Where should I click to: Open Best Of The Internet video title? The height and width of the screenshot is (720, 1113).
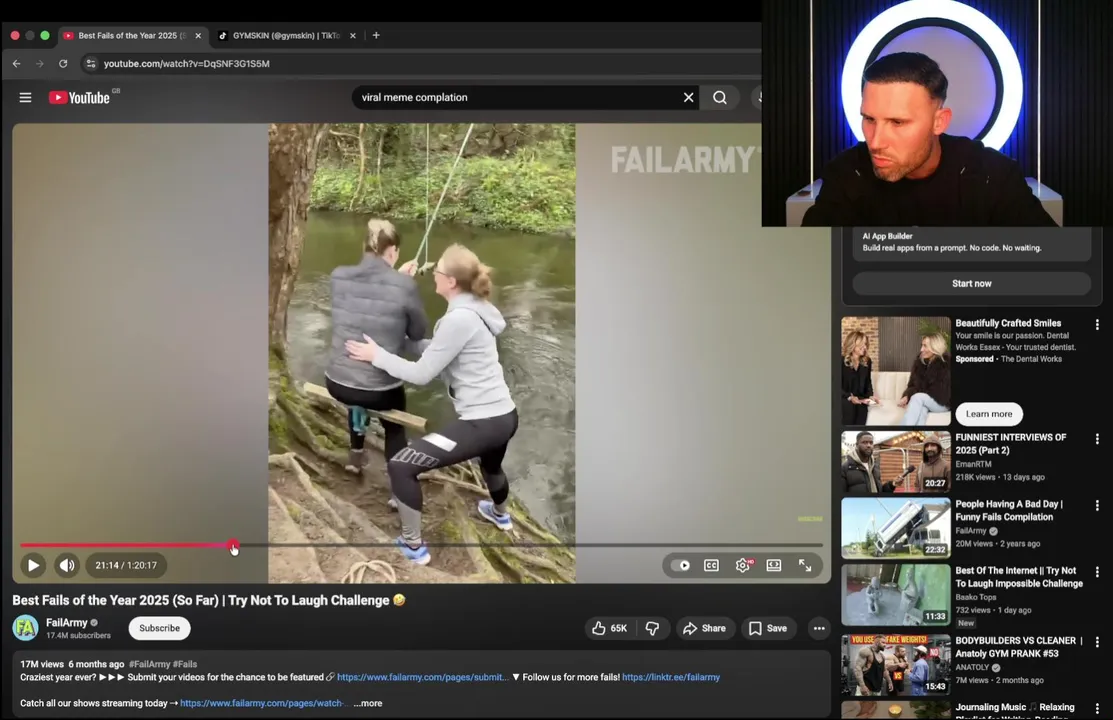[x=1019, y=577]
